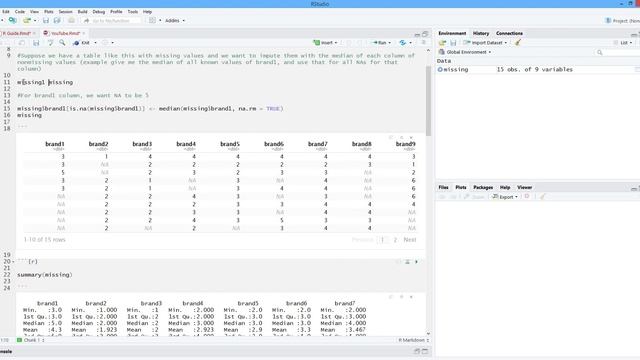Open the Export dropdown in Plots pane
This screenshot has height=360, width=640.
(x=505, y=197)
